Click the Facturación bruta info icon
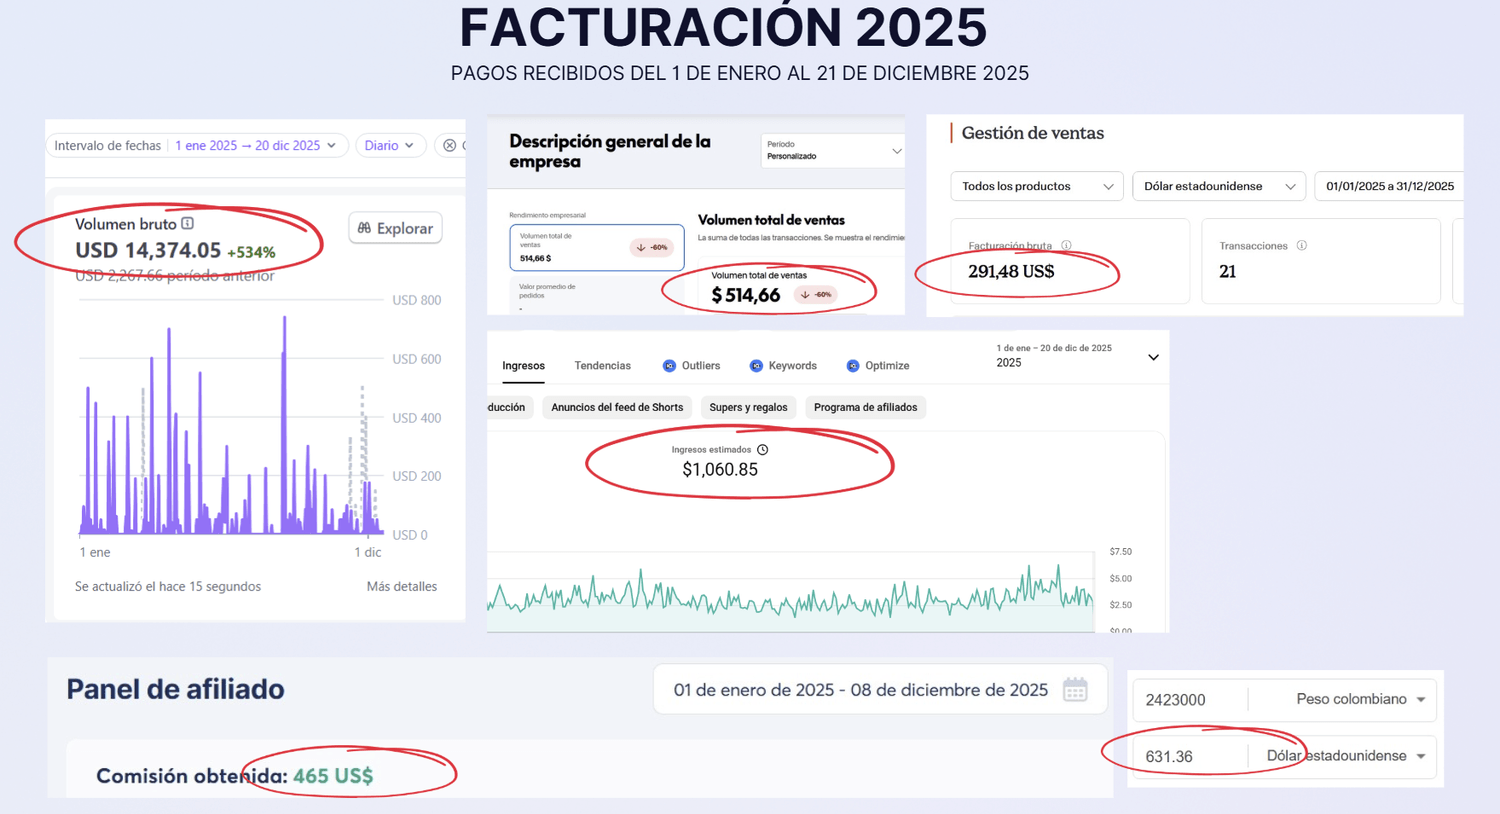 pyautogui.click(x=1066, y=245)
